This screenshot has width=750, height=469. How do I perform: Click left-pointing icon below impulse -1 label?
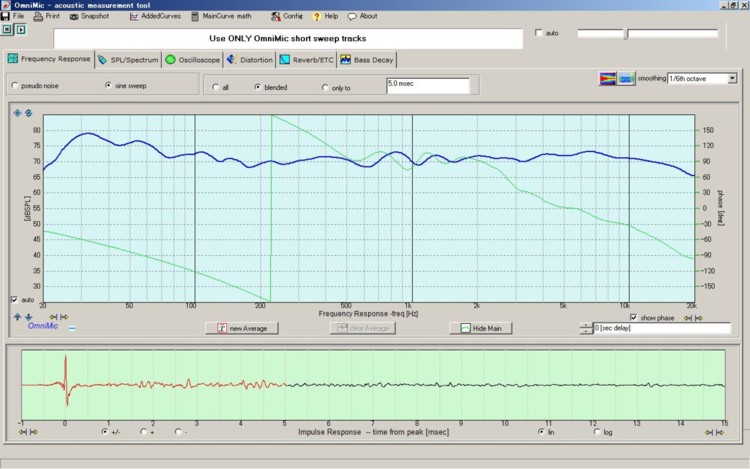pos(22,432)
